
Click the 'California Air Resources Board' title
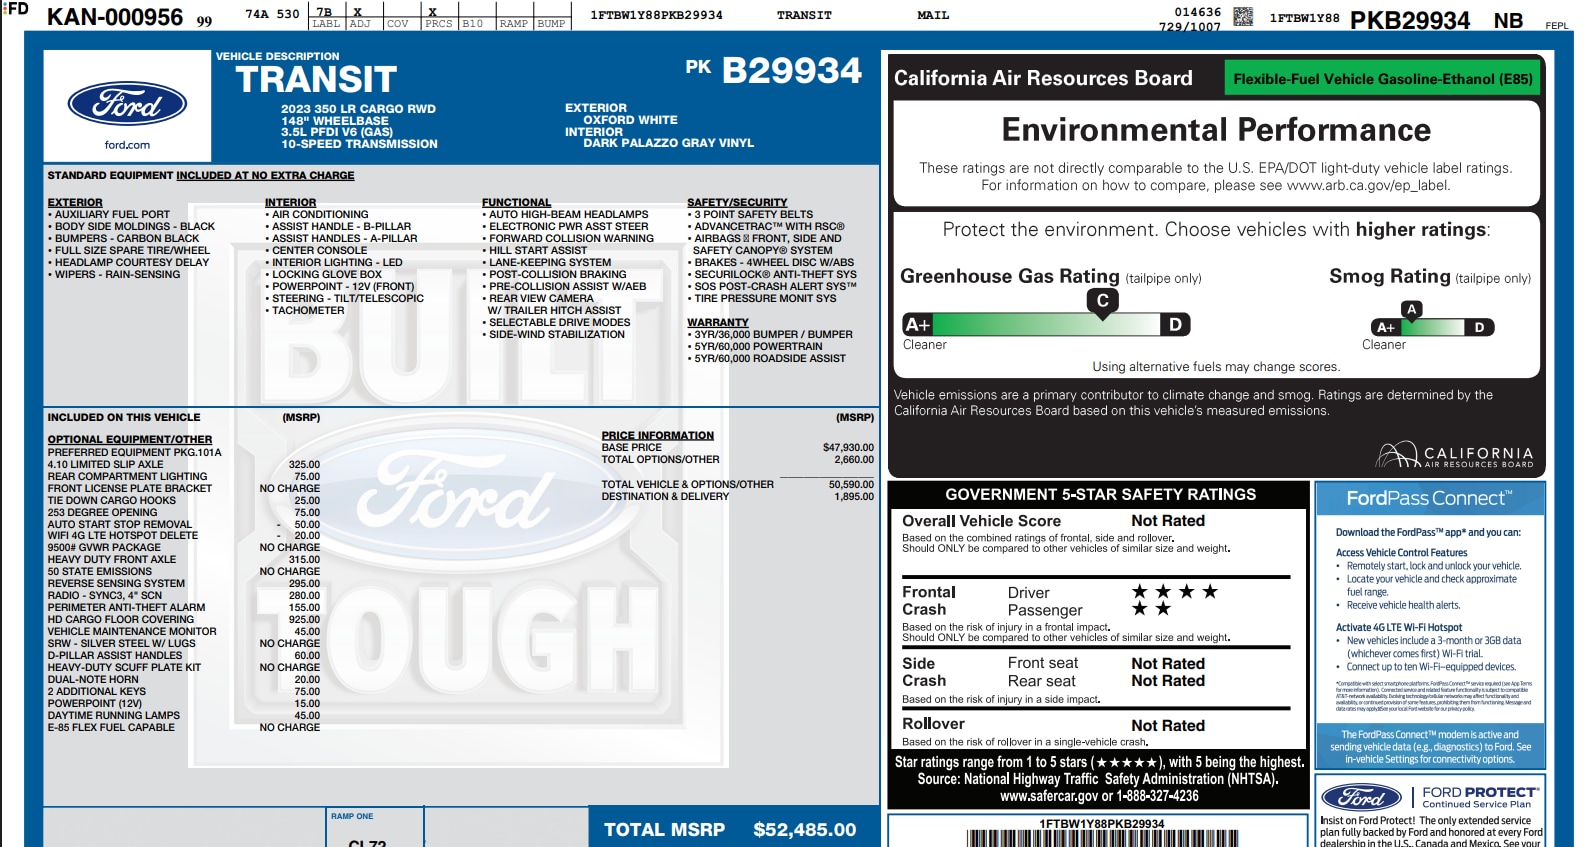point(1043,78)
